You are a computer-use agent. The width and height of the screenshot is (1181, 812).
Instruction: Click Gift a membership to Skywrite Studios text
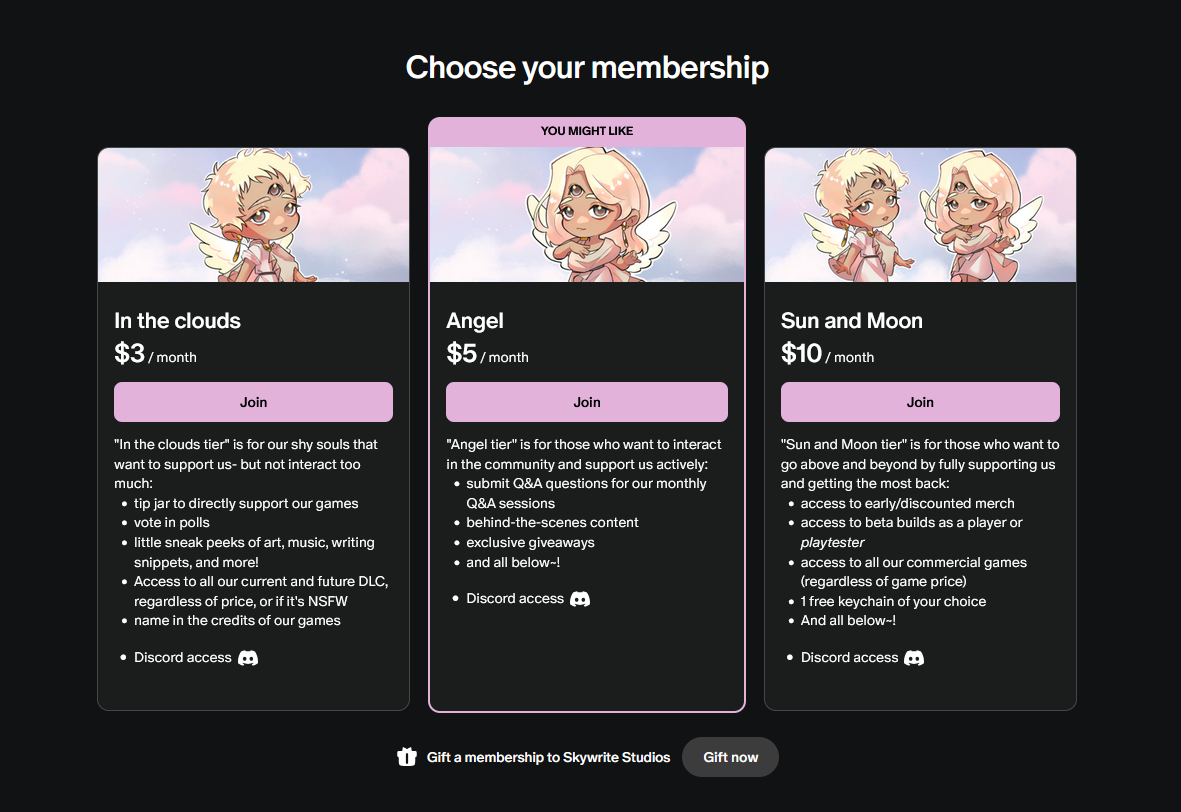(x=548, y=757)
